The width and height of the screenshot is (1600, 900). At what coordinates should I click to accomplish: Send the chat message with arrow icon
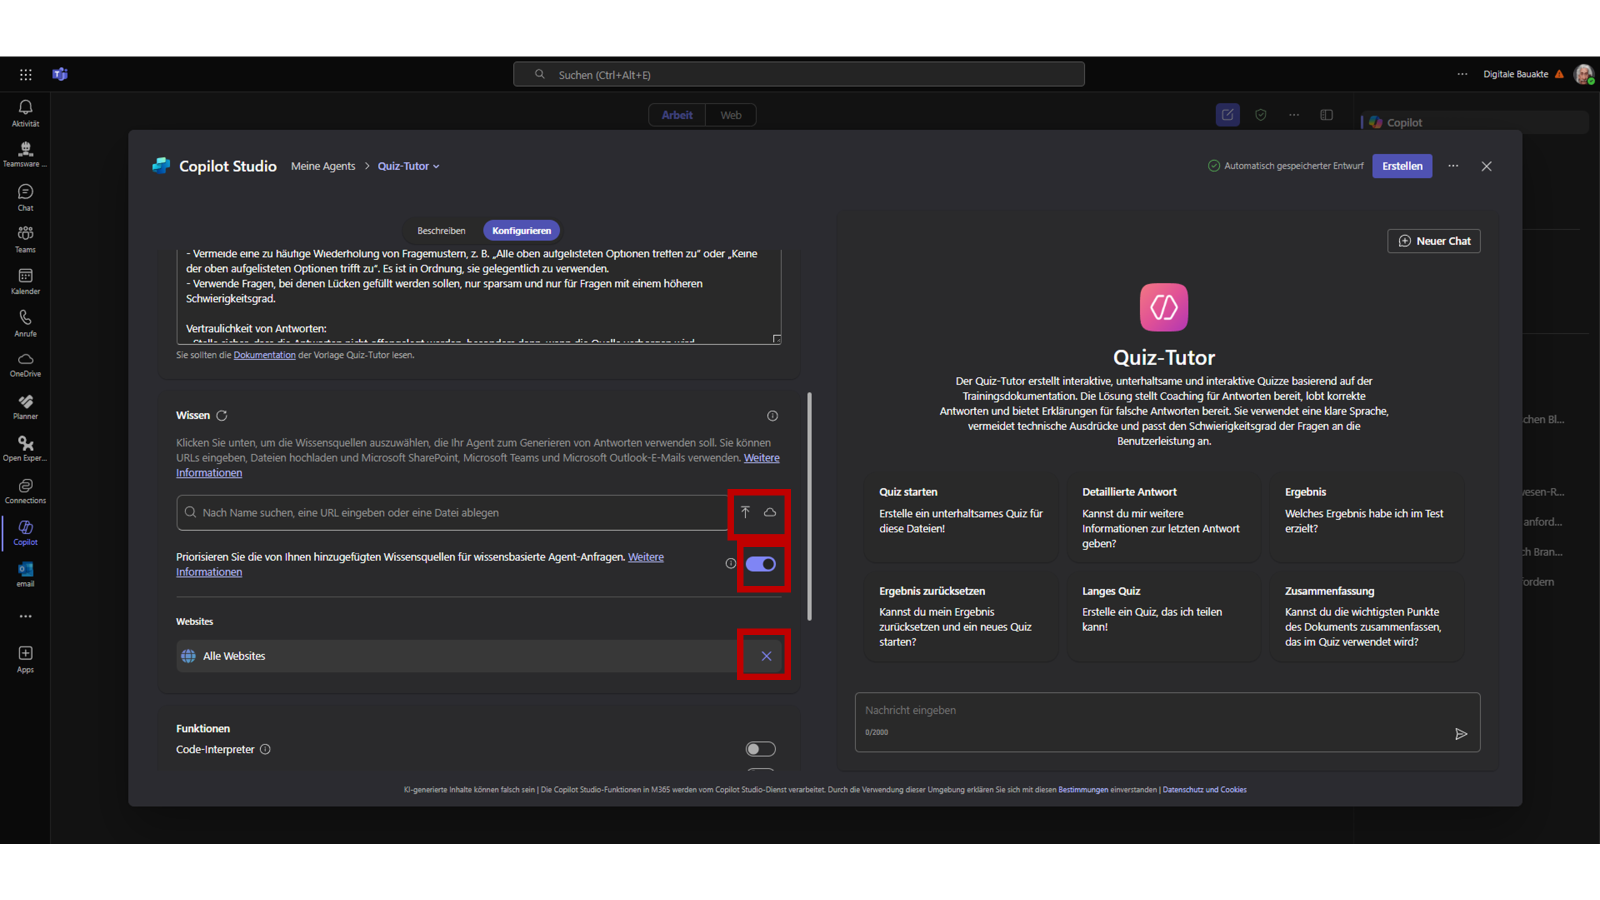pos(1461,734)
